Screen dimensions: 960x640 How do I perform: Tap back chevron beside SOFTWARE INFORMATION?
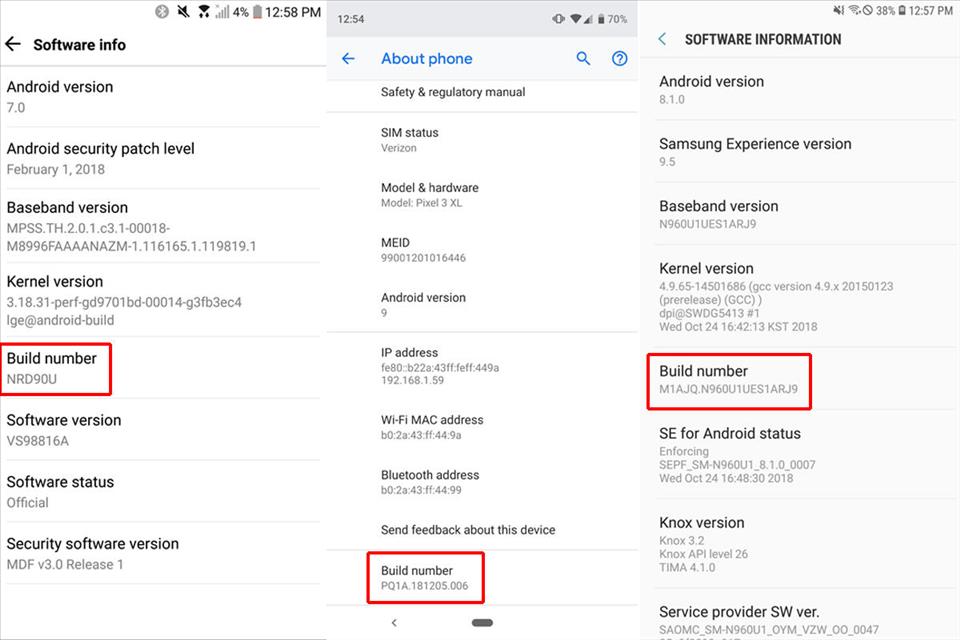pyautogui.click(x=662, y=39)
